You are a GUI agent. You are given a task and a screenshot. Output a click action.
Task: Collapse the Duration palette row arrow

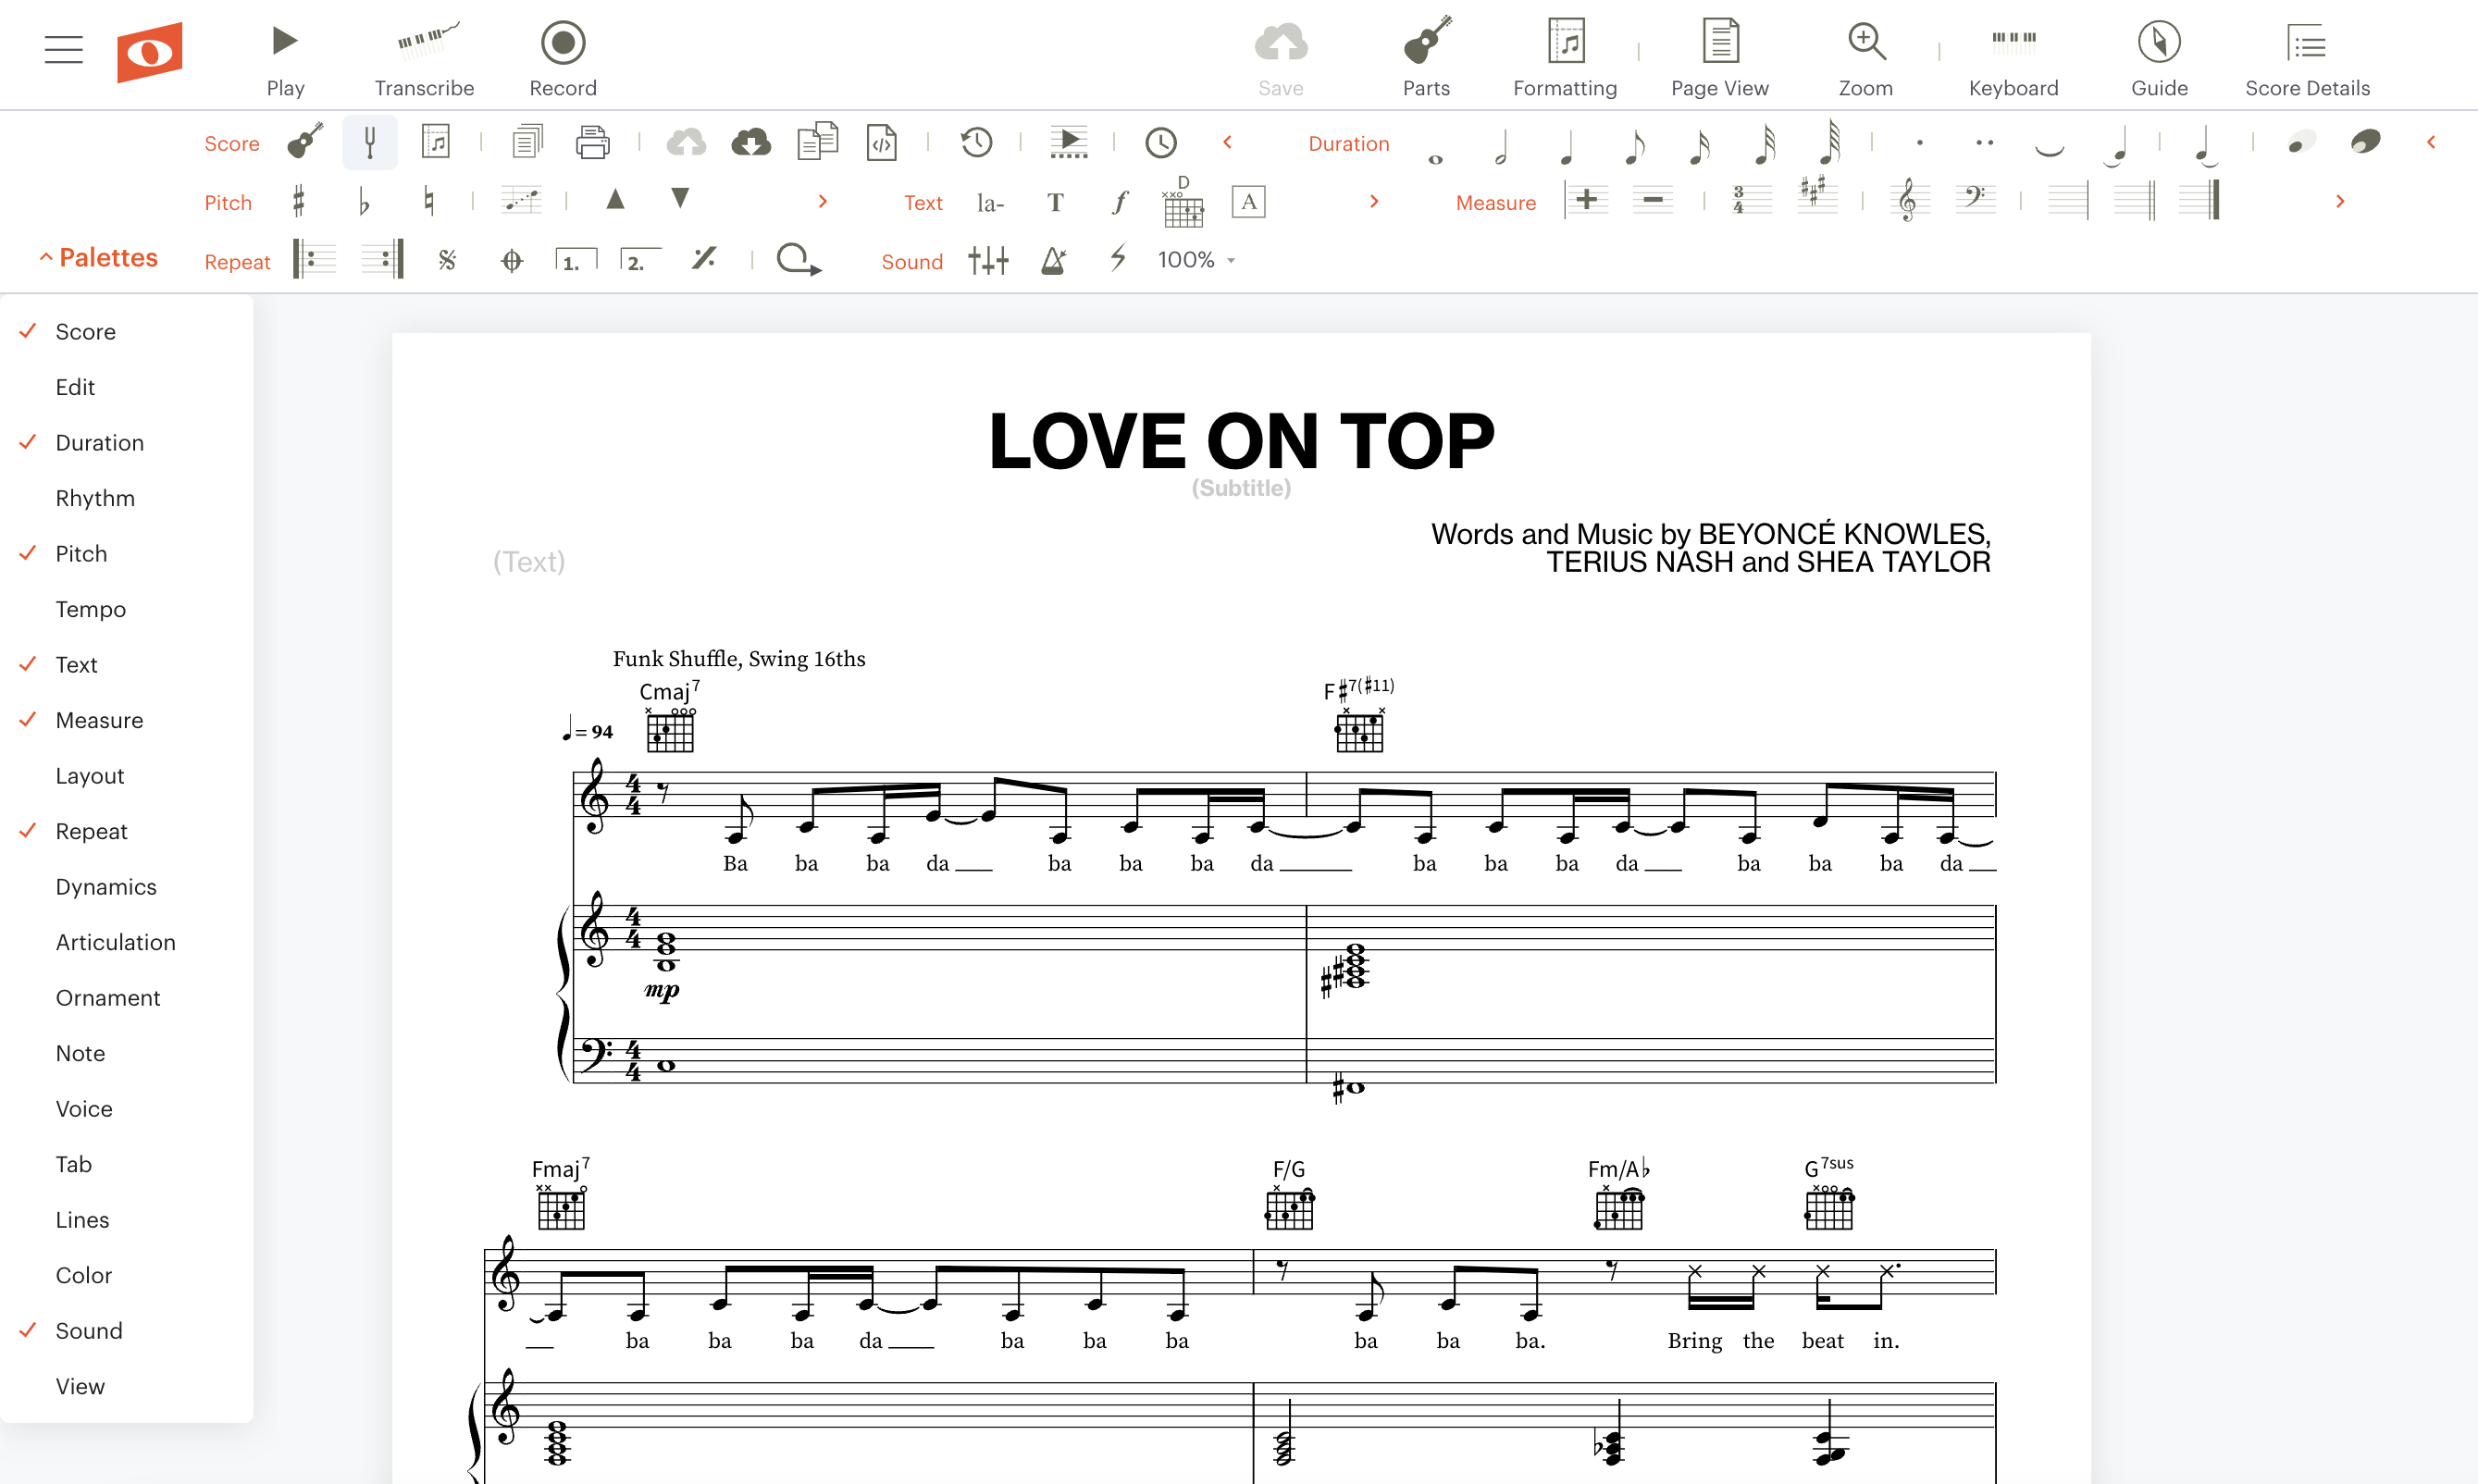pos(2431,142)
